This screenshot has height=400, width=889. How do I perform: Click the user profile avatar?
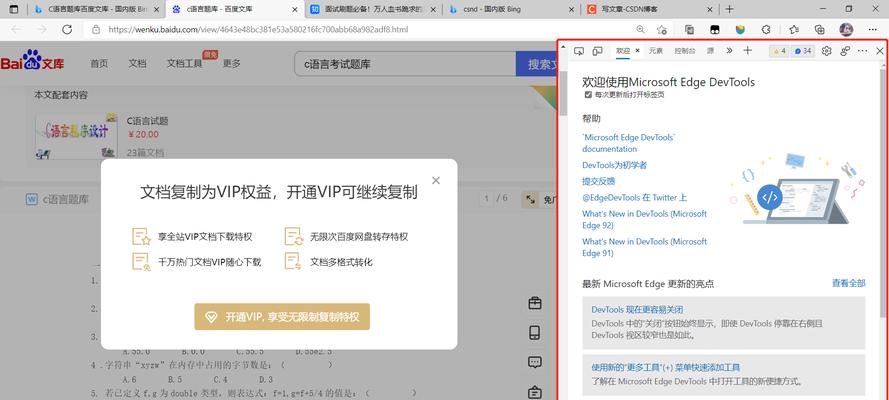pos(846,29)
